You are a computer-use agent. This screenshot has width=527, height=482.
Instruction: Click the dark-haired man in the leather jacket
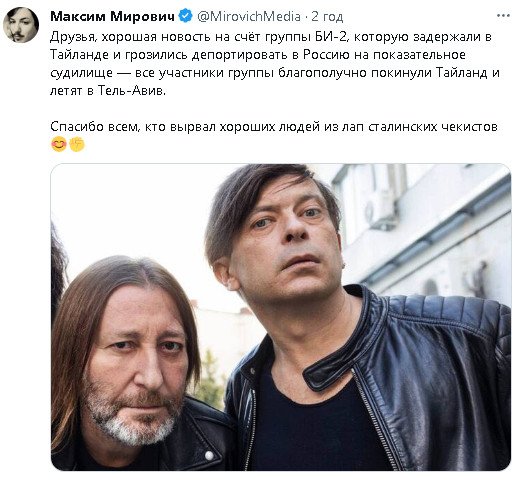click(x=336, y=319)
